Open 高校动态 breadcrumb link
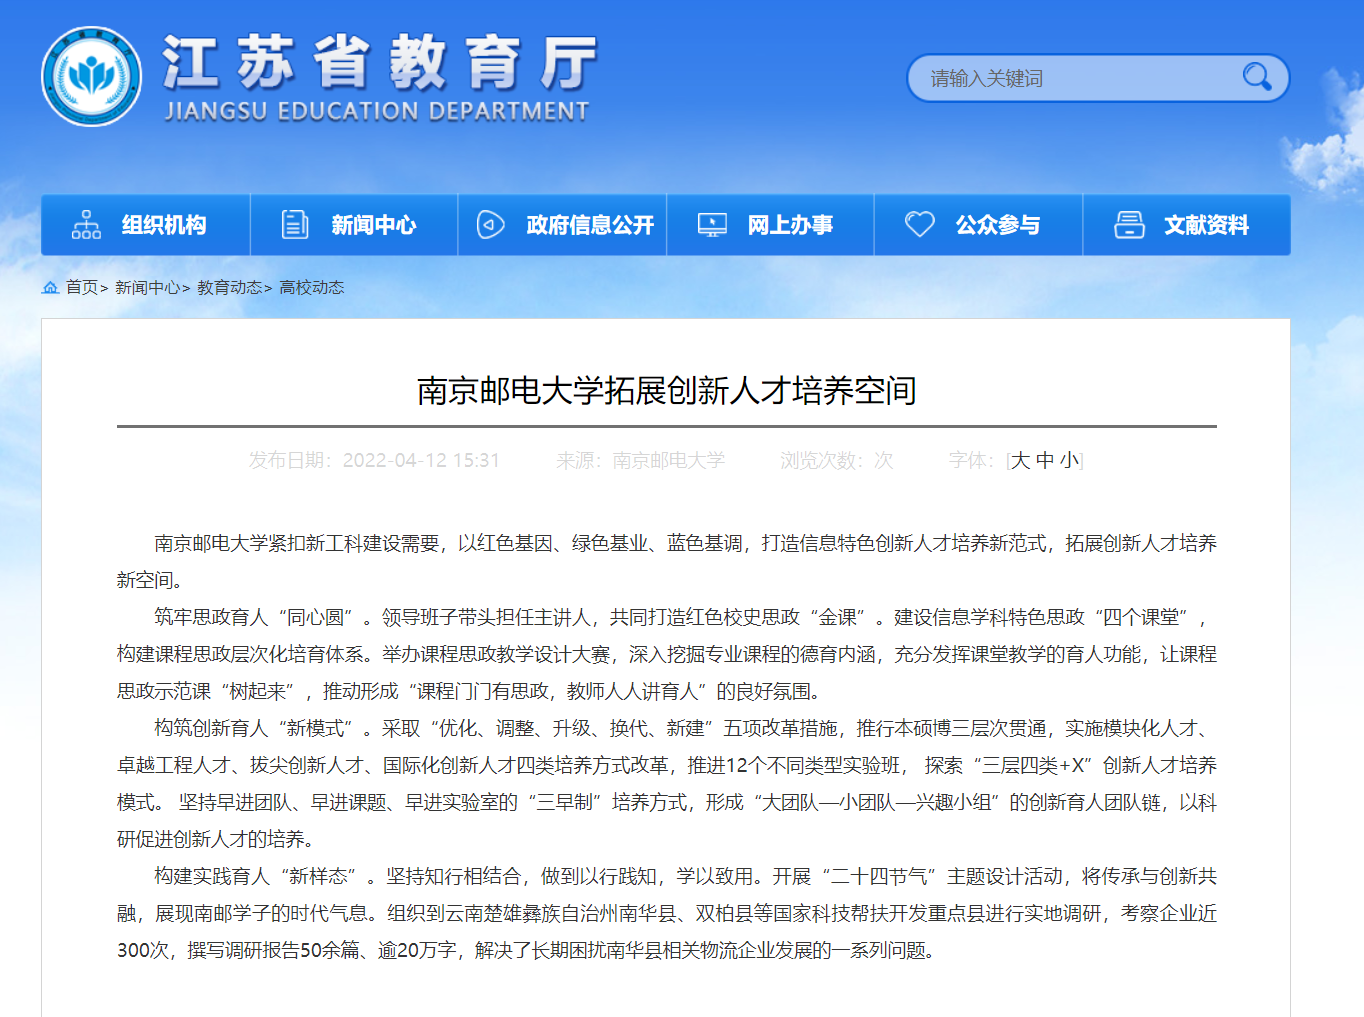 coord(311,288)
